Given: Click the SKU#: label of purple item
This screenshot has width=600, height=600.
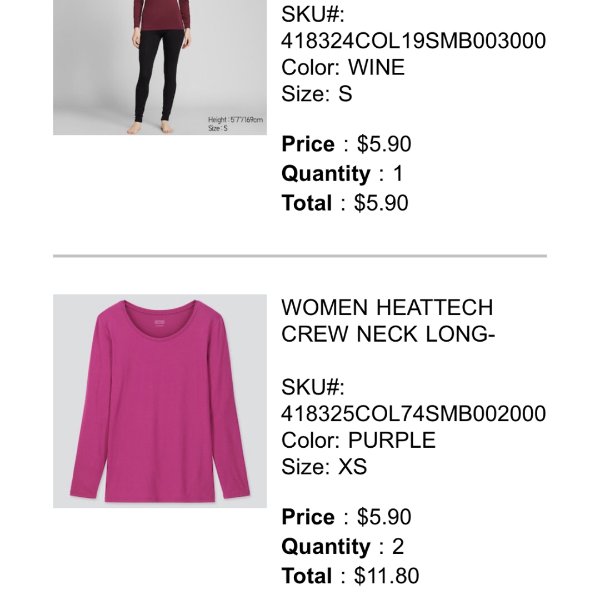Looking at the screenshot, I should 313,387.
